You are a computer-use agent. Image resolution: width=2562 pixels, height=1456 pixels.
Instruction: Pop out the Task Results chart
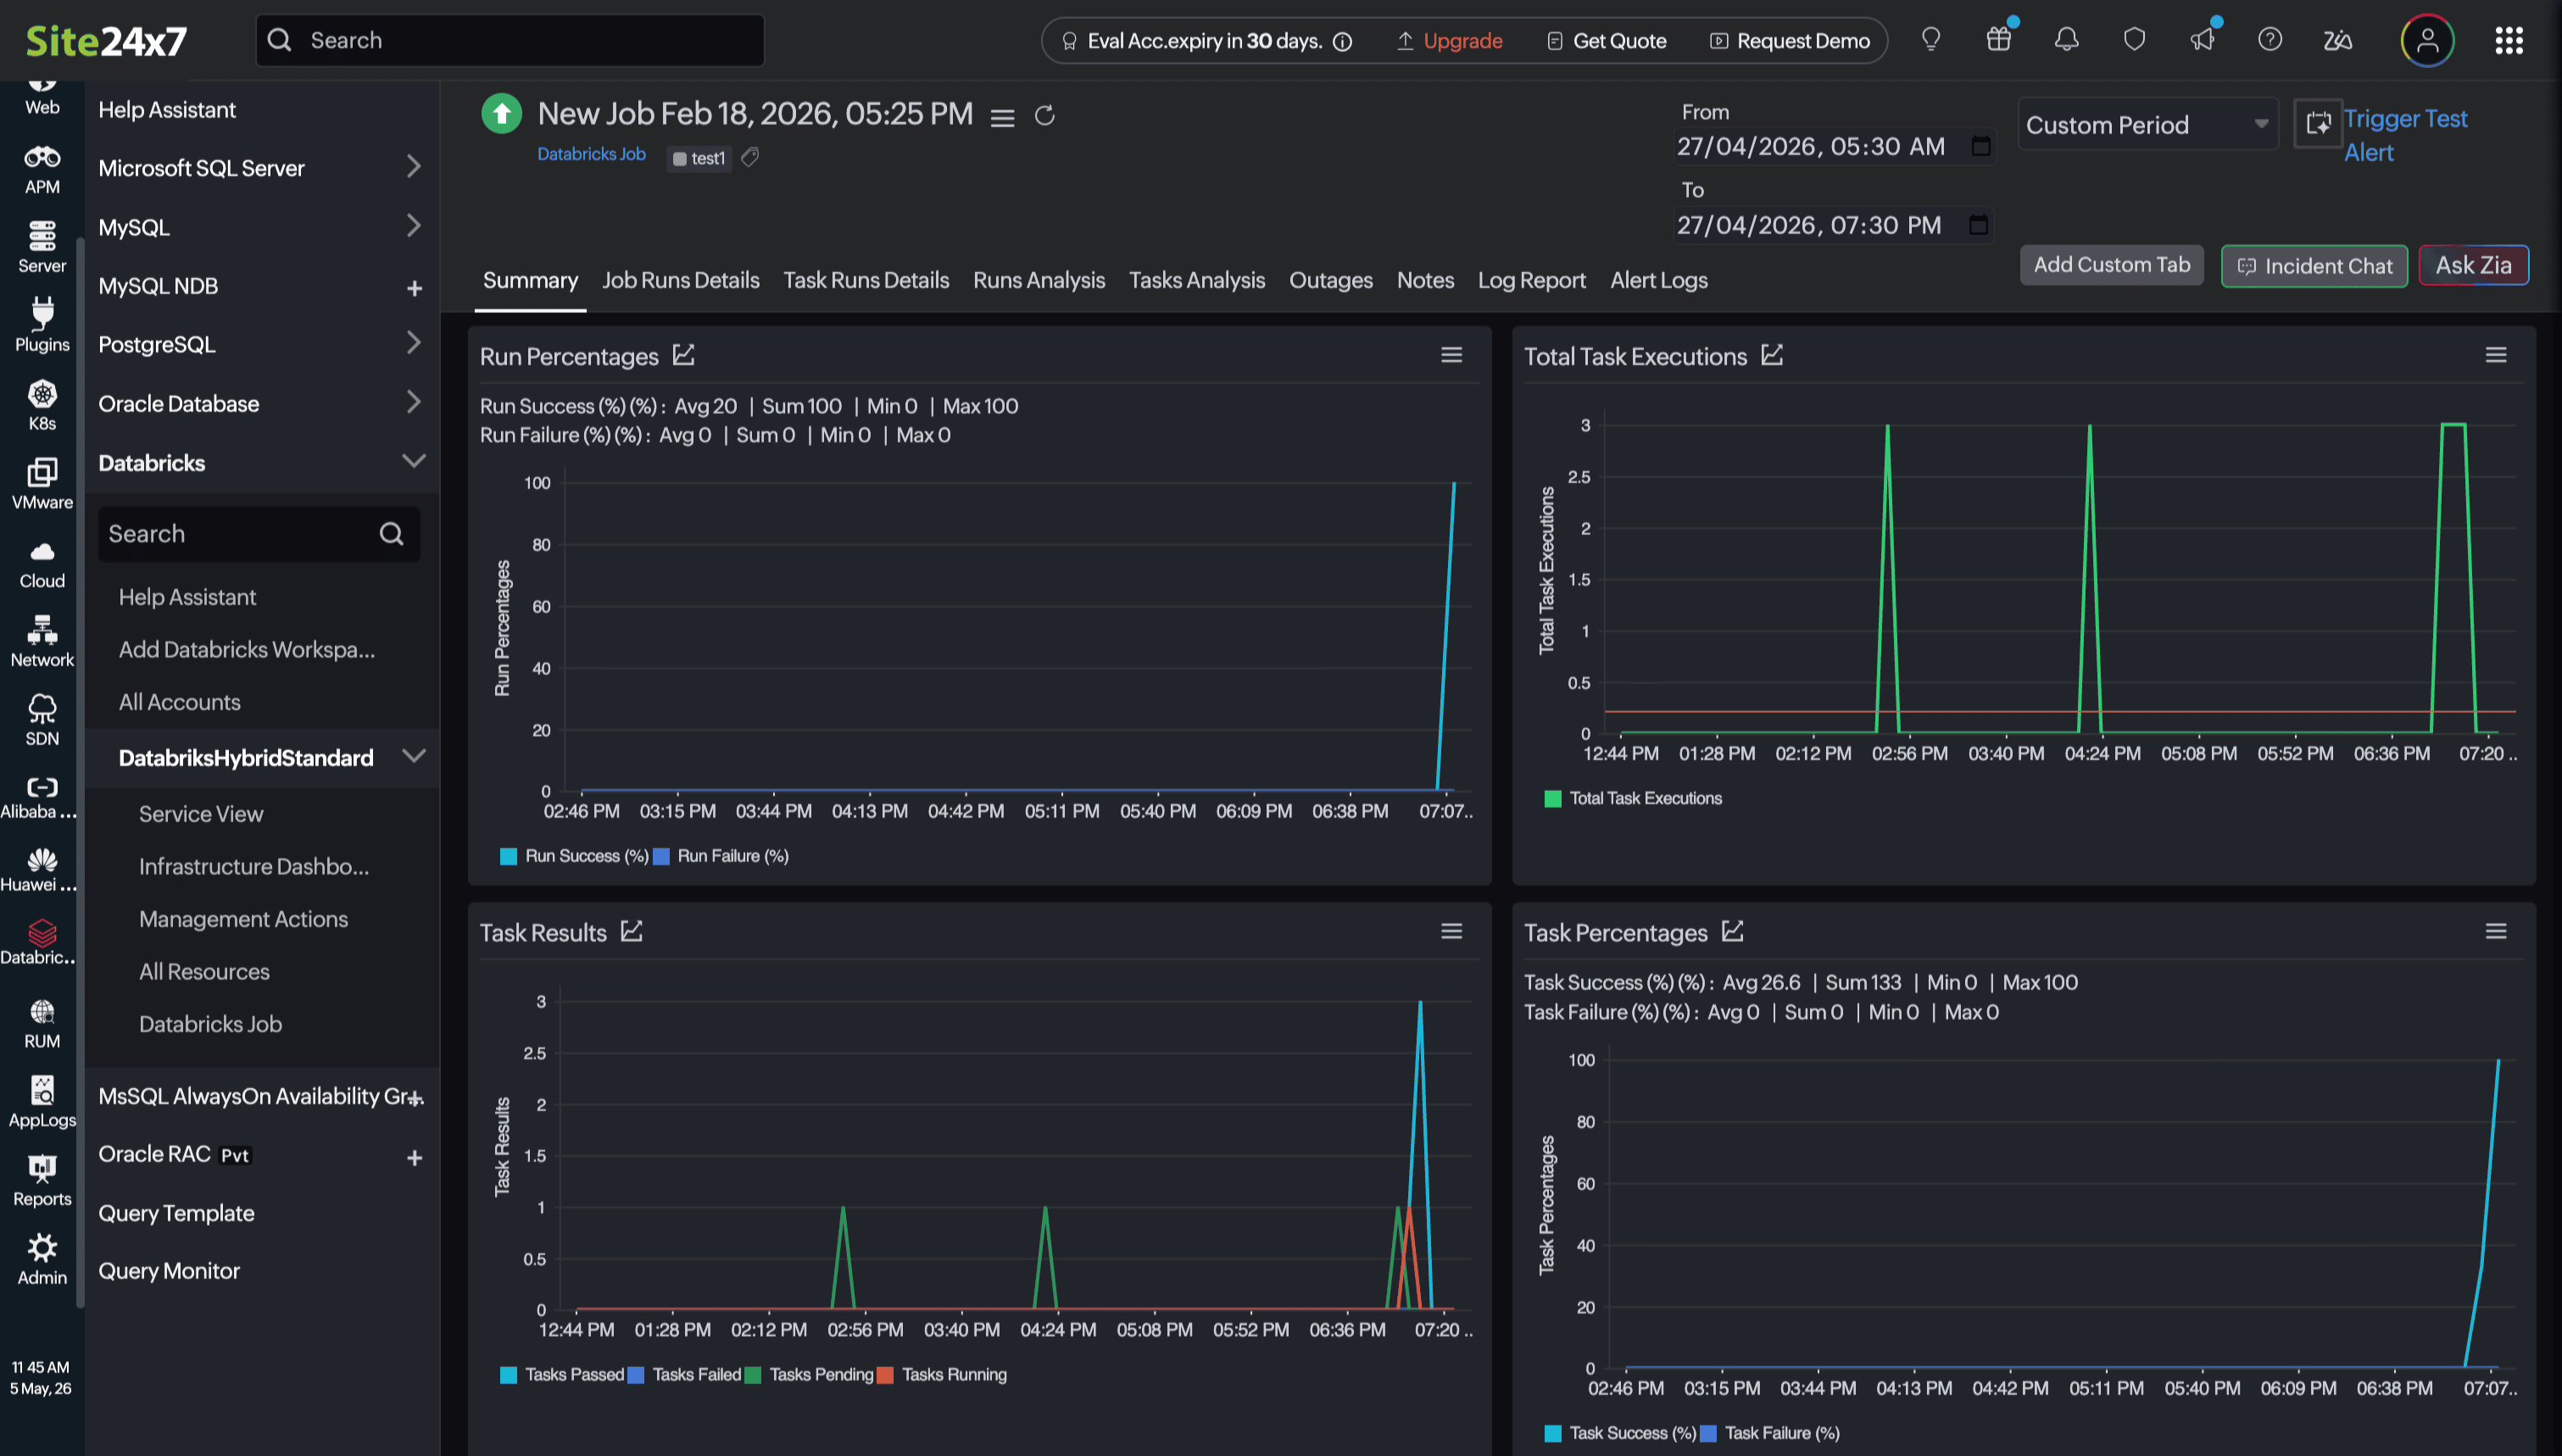[x=631, y=931]
